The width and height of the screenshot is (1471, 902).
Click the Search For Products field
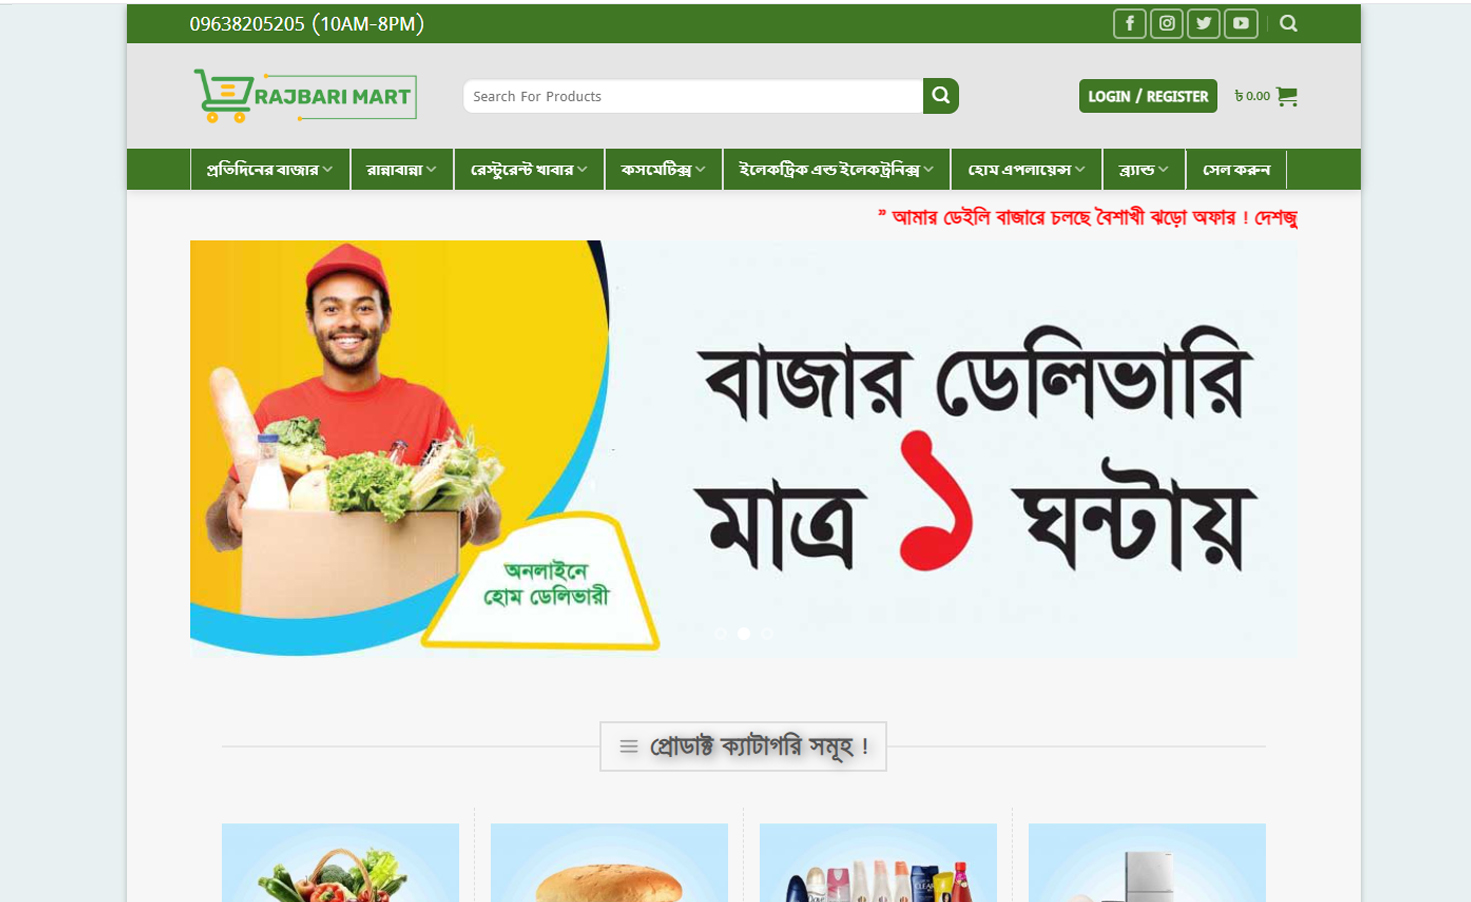coord(693,96)
